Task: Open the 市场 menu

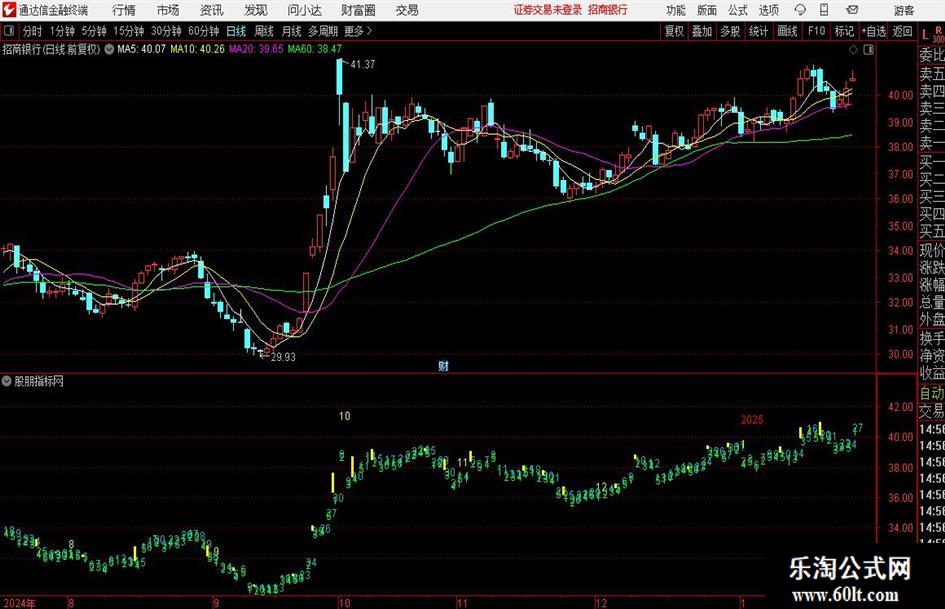Action: 168,10
